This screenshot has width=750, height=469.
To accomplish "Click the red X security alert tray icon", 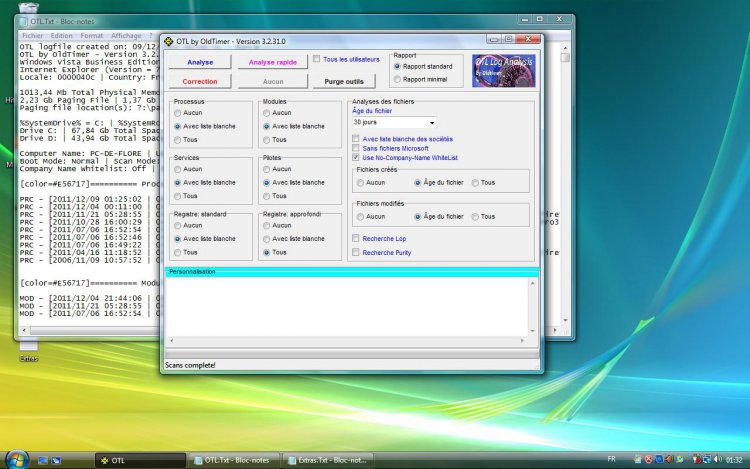I will pyautogui.click(x=648, y=459).
